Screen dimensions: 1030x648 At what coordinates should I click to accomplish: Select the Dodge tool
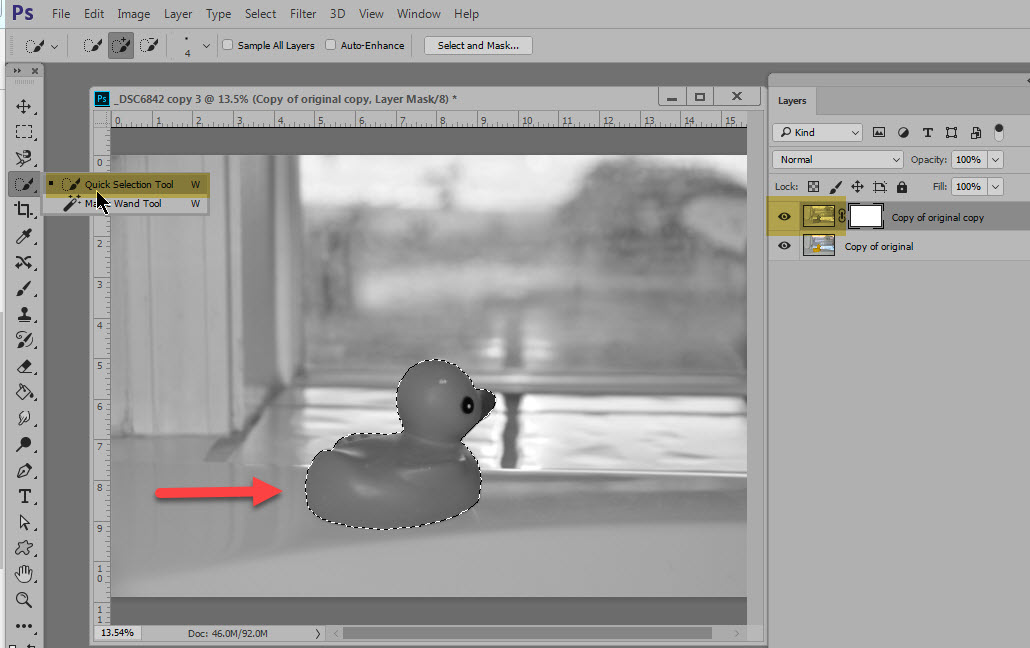[x=24, y=444]
